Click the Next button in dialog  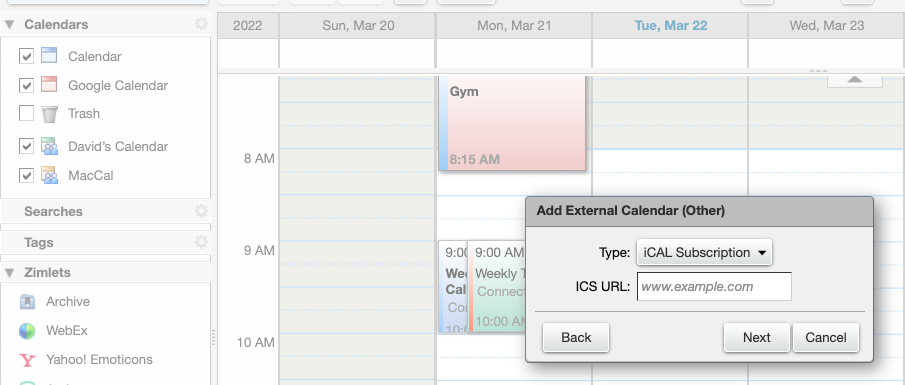pos(756,337)
